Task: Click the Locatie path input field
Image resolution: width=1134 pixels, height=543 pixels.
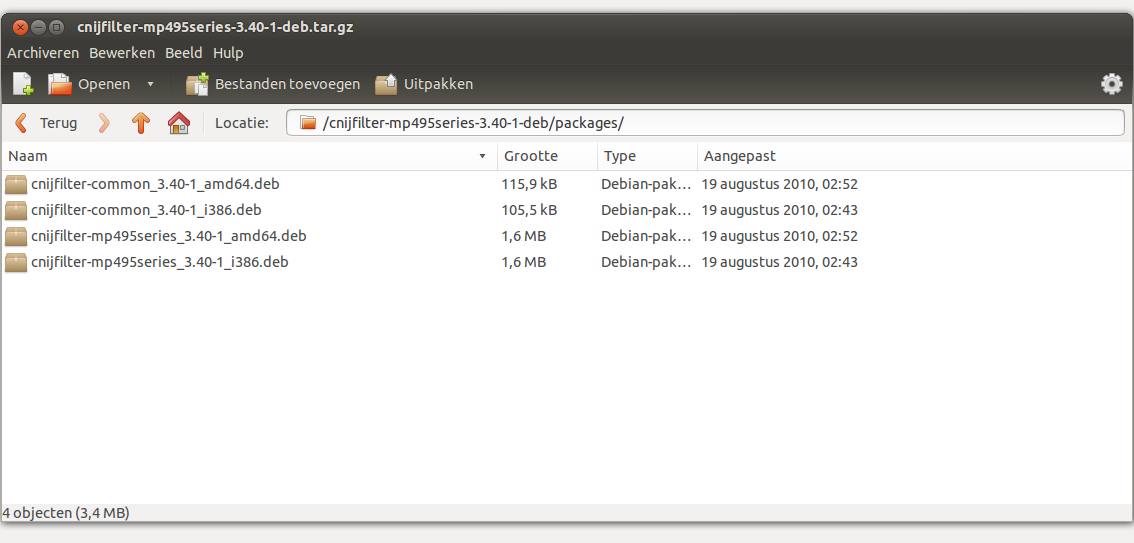Action: click(705, 123)
